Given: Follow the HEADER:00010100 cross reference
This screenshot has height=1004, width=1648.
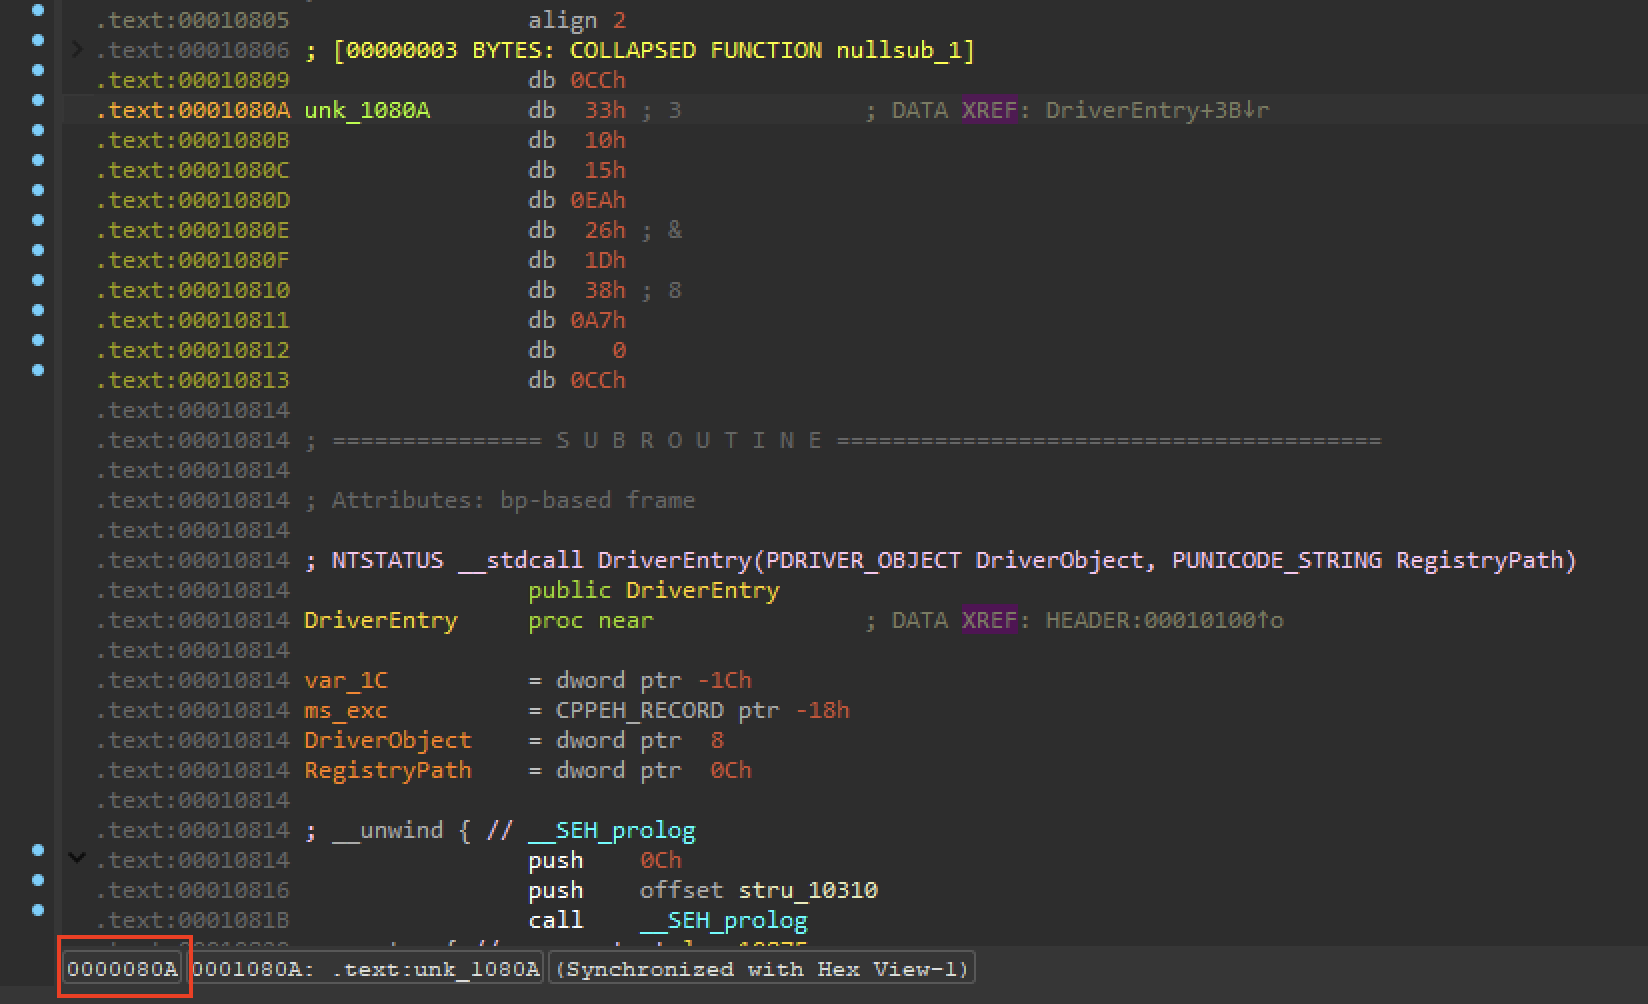Looking at the screenshot, I should 1164,620.
